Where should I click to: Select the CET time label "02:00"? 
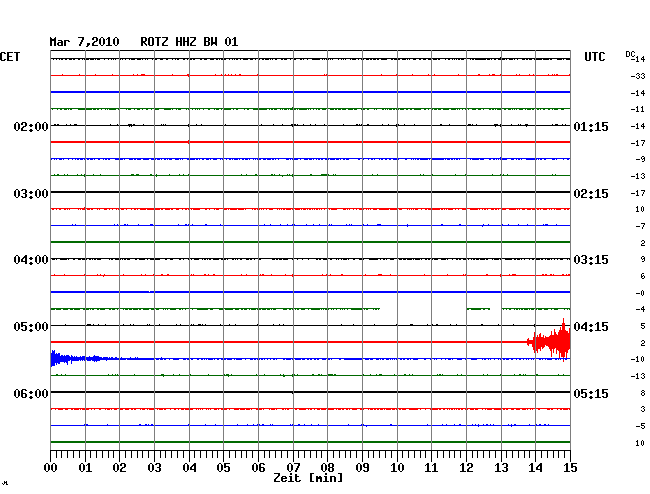point(31,126)
